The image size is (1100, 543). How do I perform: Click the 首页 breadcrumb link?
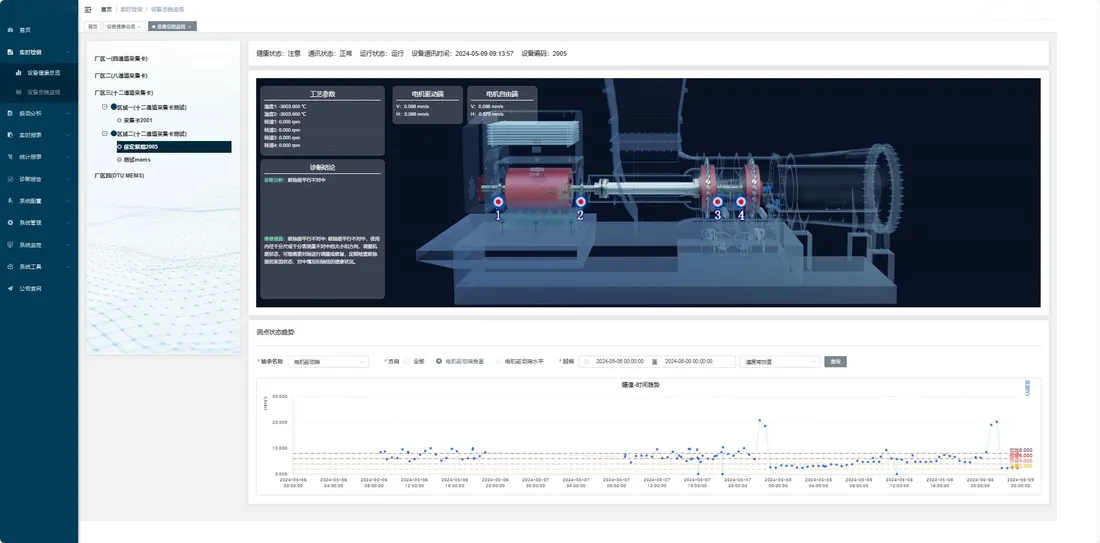tap(107, 10)
